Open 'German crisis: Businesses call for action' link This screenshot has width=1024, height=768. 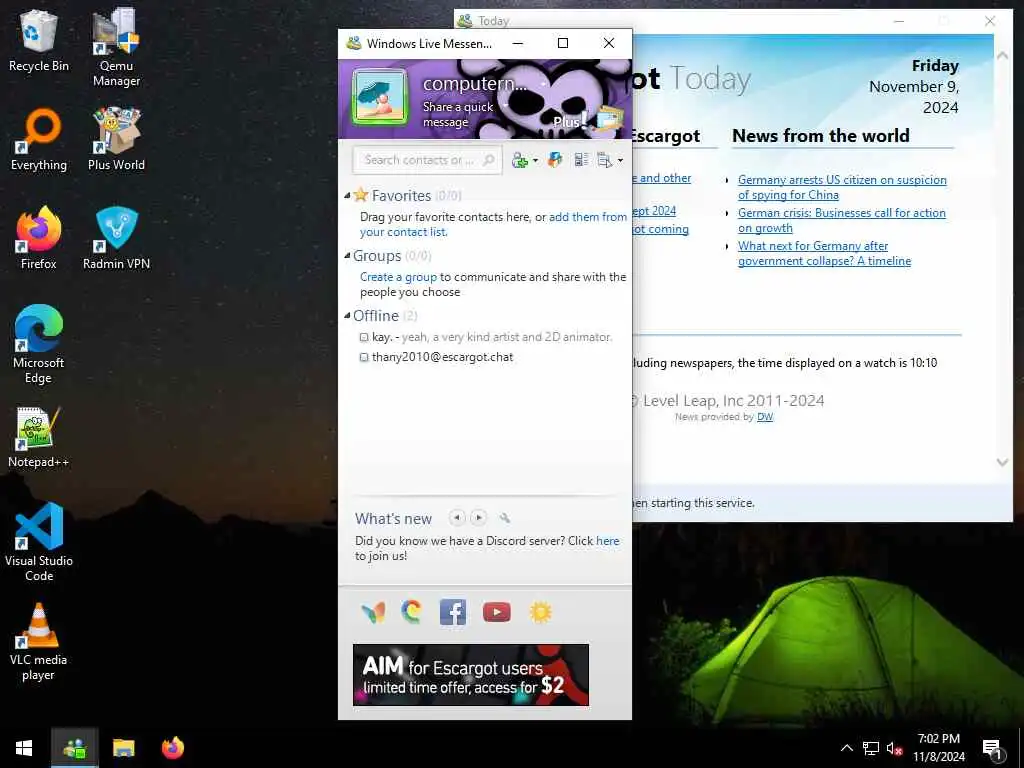(x=842, y=220)
